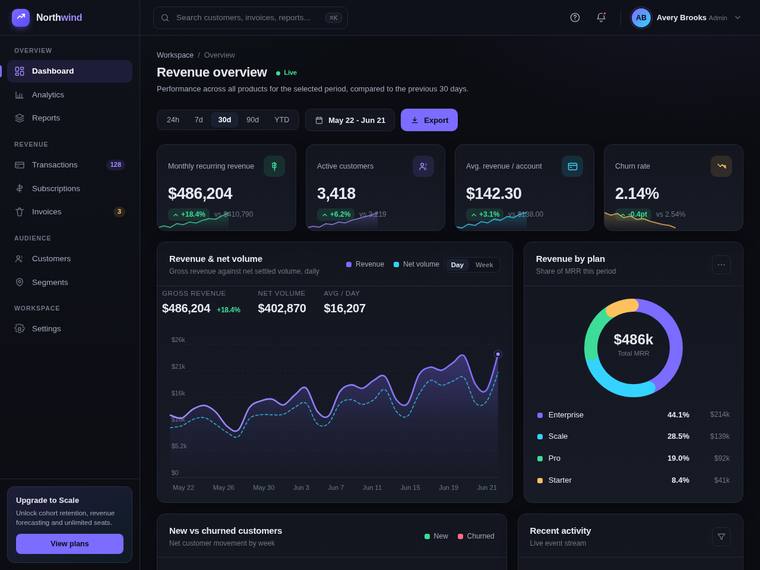Switch the chart to Week view
Viewport: 760px width, 570px height.
484,265
